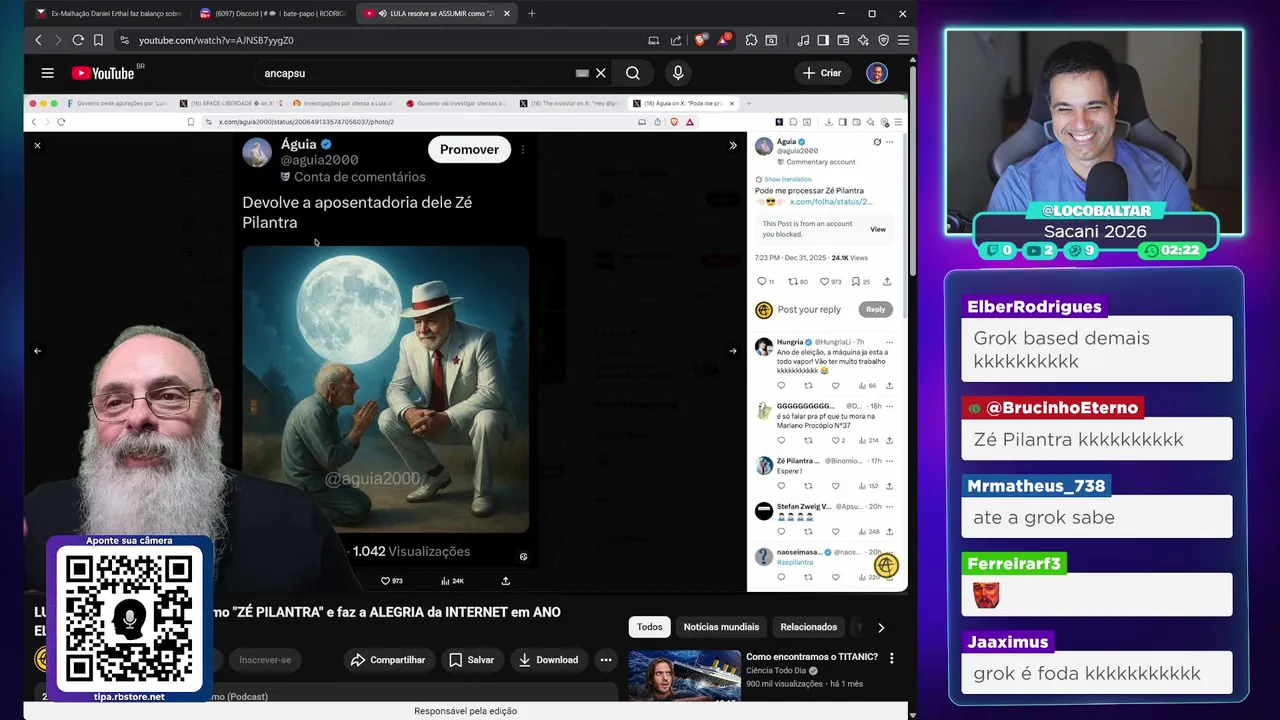
Task: Collapse the X reply sidebar with double chevron
Action: (x=733, y=146)
